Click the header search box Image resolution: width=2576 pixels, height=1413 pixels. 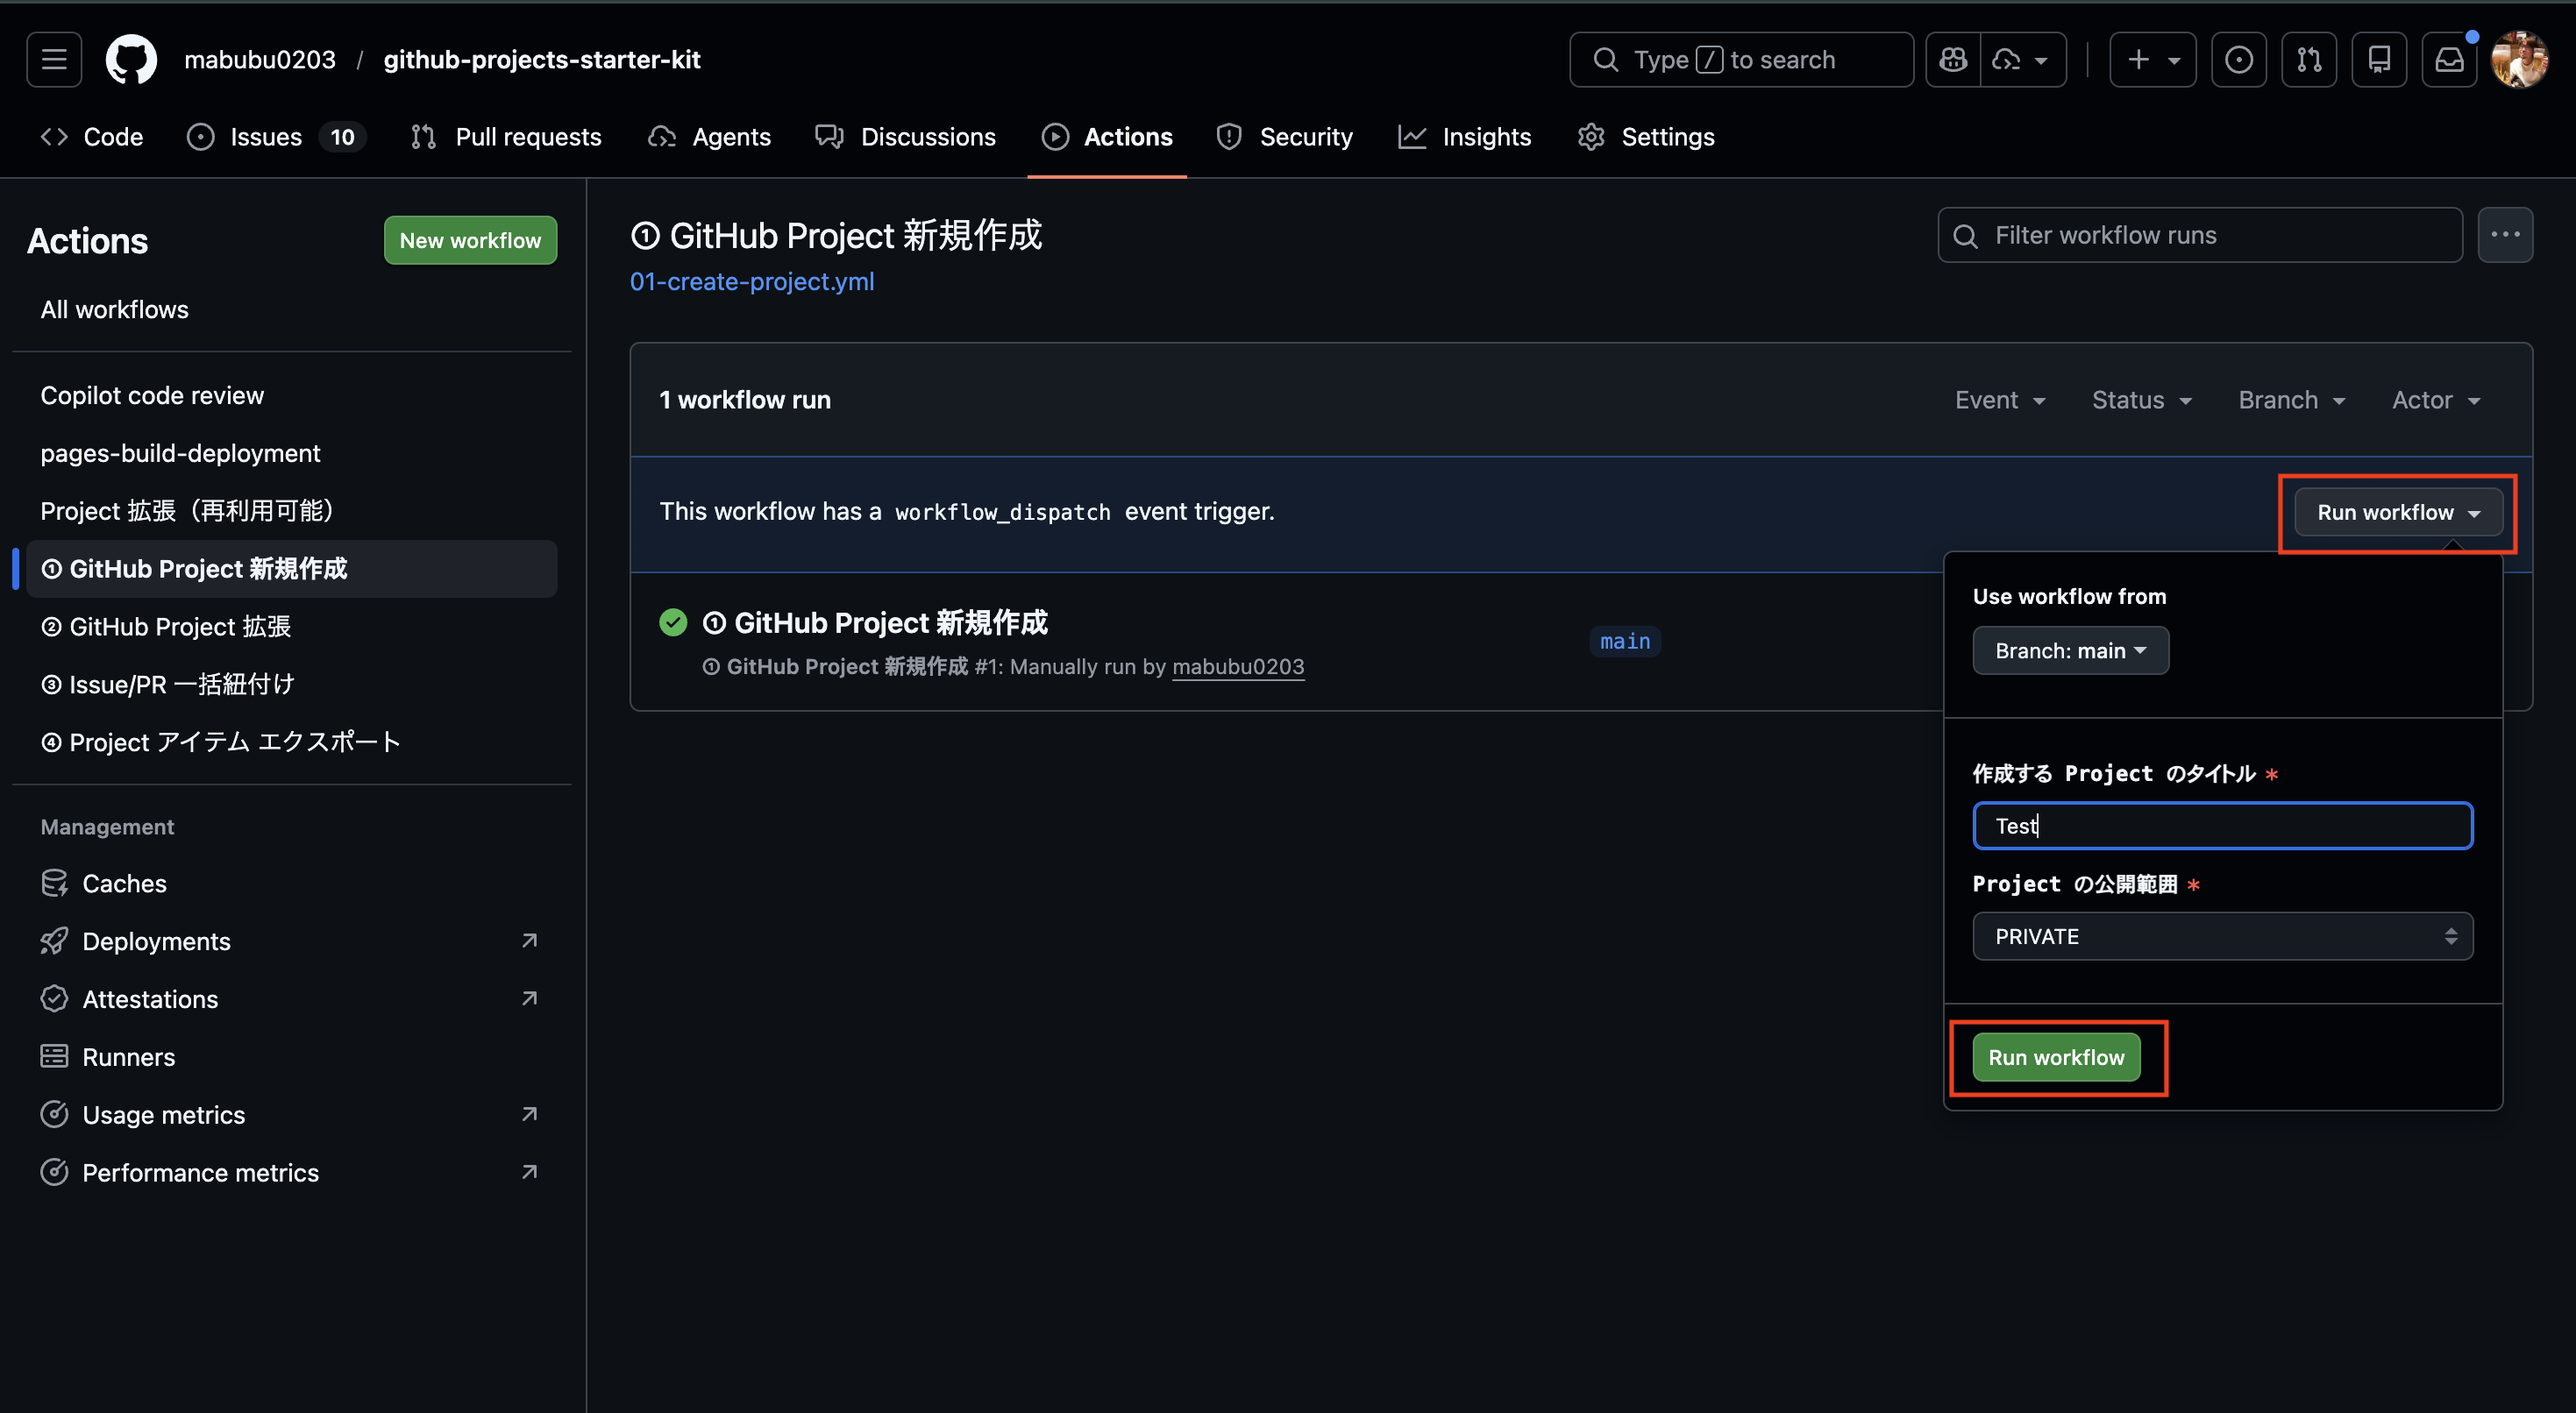(x=1741, y=60)
